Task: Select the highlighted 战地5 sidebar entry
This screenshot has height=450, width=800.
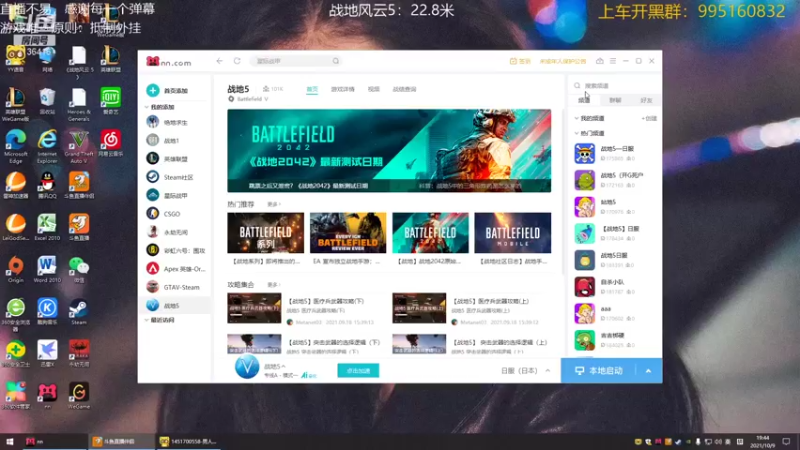Action: coord(175,306)
